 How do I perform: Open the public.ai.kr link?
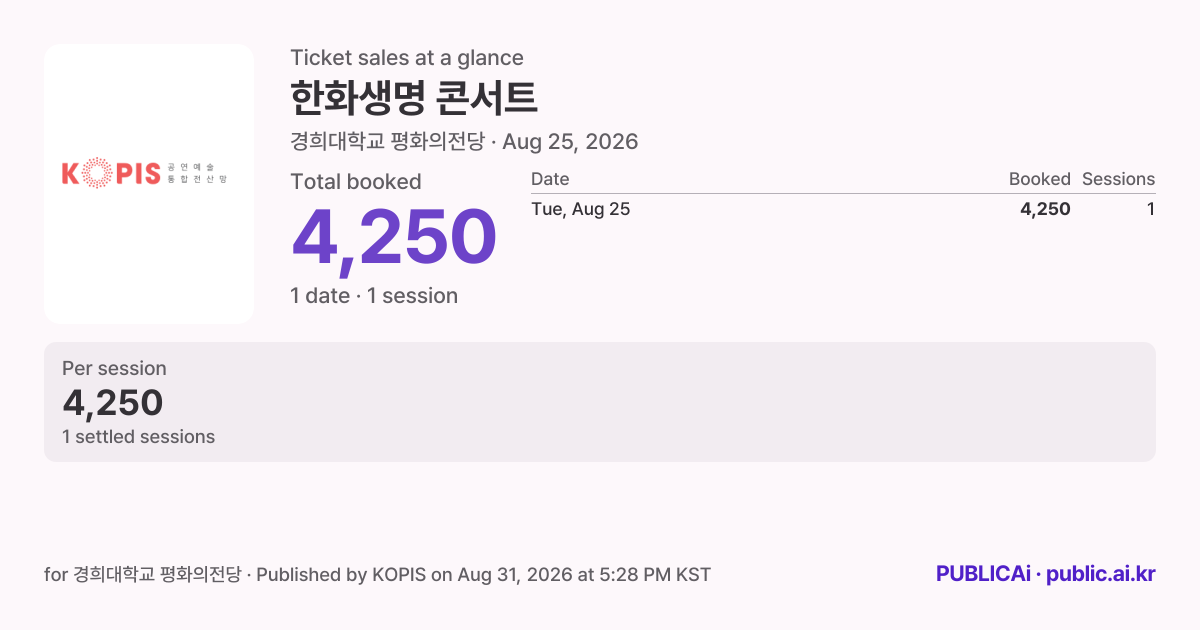pyautogui.click(x=1101, y=574)
